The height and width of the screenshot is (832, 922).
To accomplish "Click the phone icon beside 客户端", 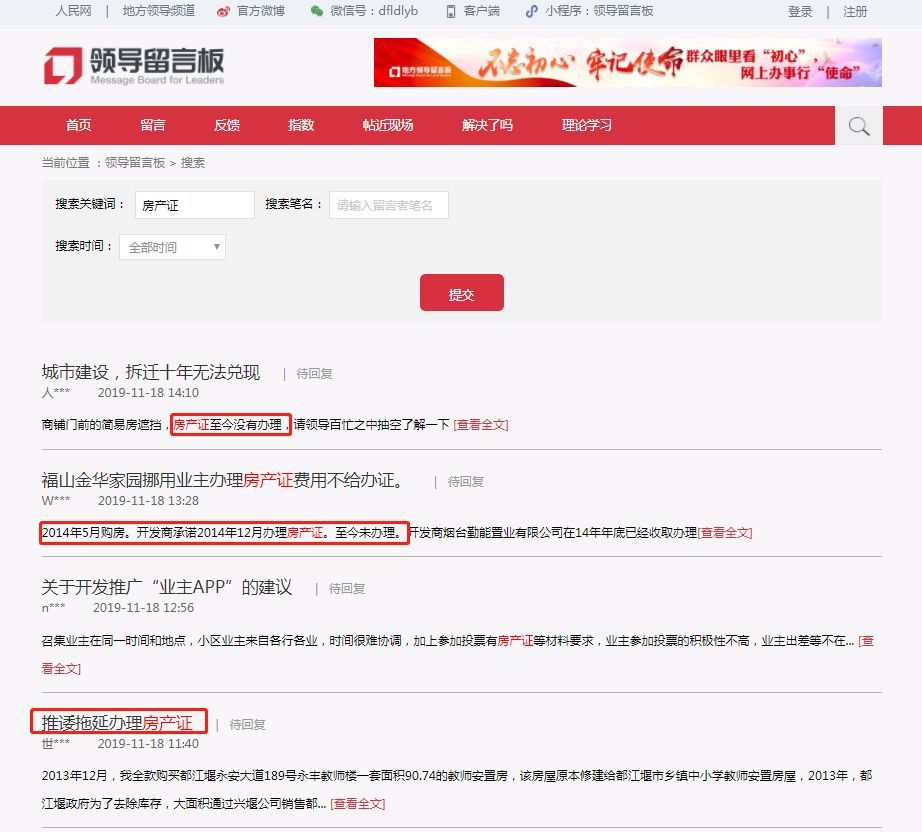I will tap(450, 12).
